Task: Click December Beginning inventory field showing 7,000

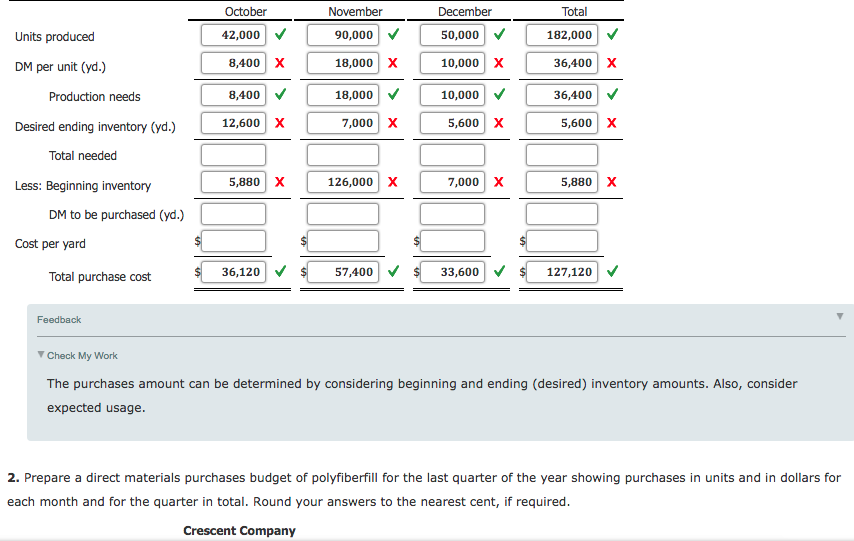Action: (452, 182)
